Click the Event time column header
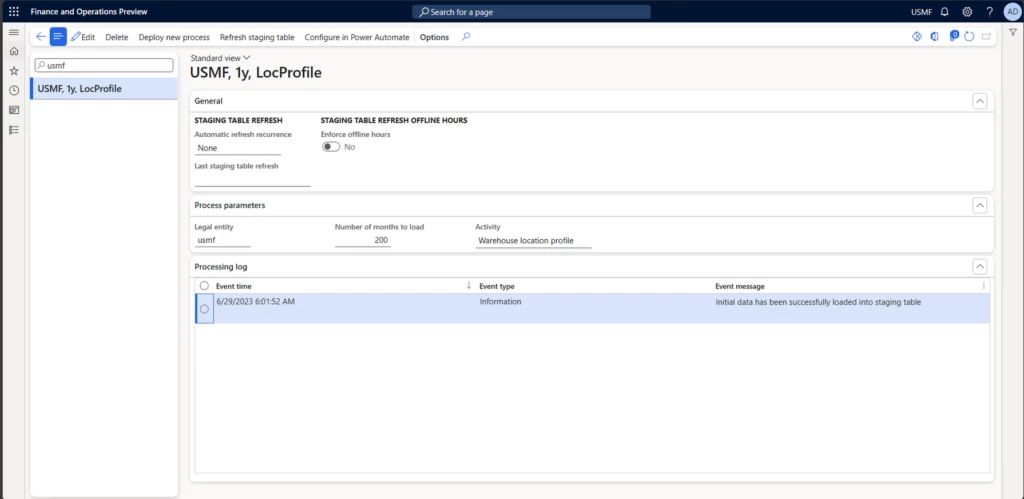 point(234,286)
